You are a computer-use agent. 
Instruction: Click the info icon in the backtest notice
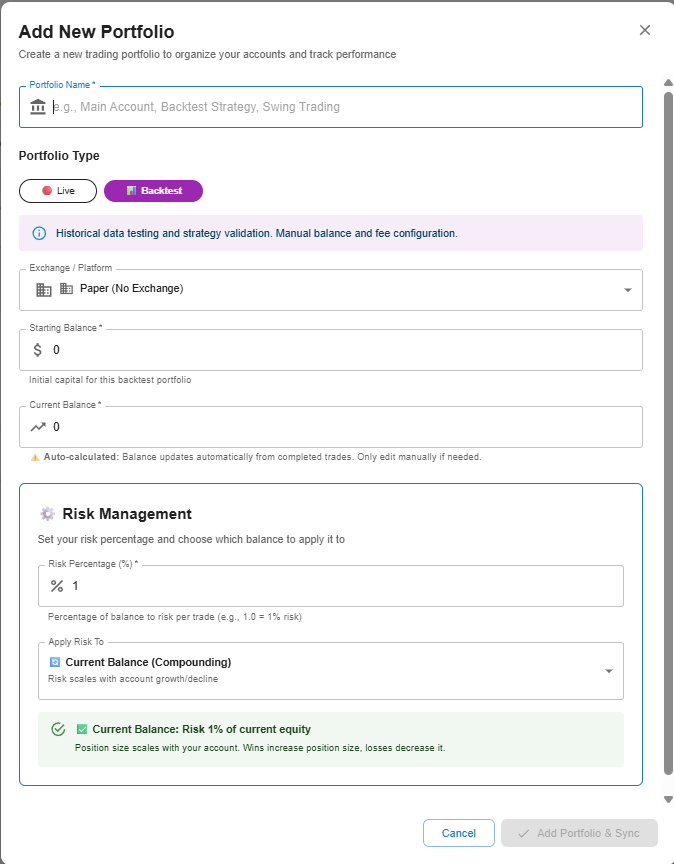pyautogui.click(x=39, y=233)
